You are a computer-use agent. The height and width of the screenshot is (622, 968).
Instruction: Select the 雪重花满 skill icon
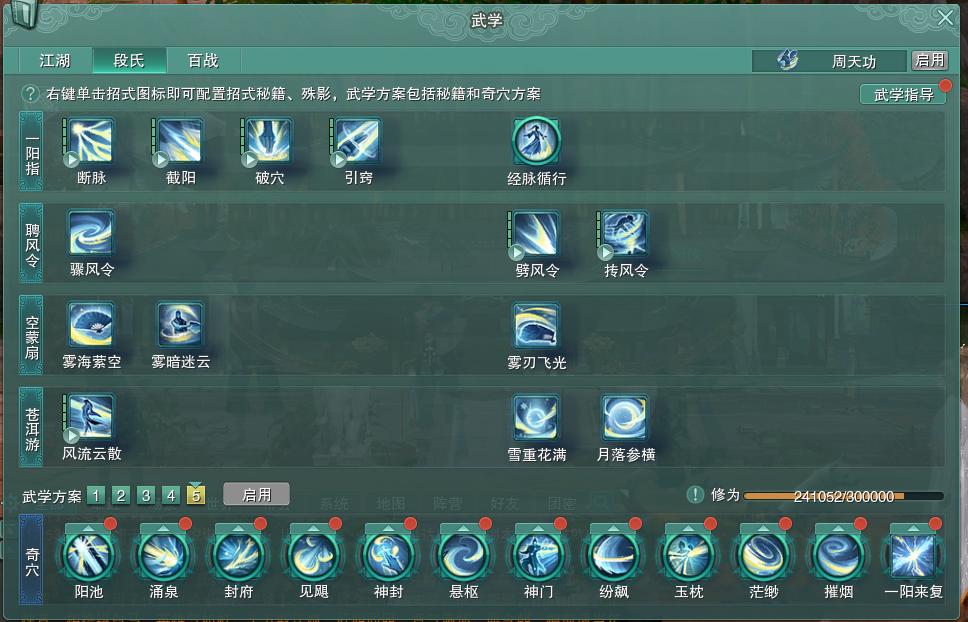tap(536, 418)
